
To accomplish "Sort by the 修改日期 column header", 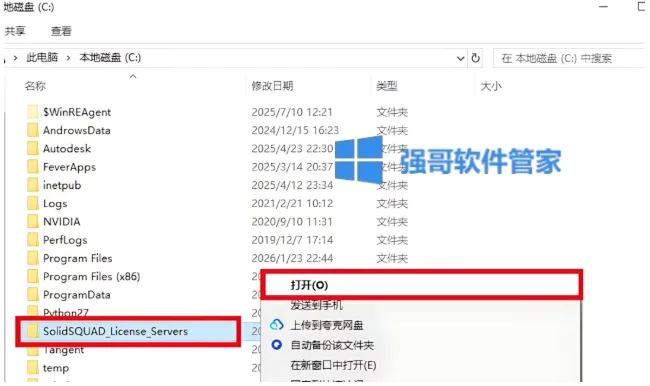I will [x=272, y=86].
